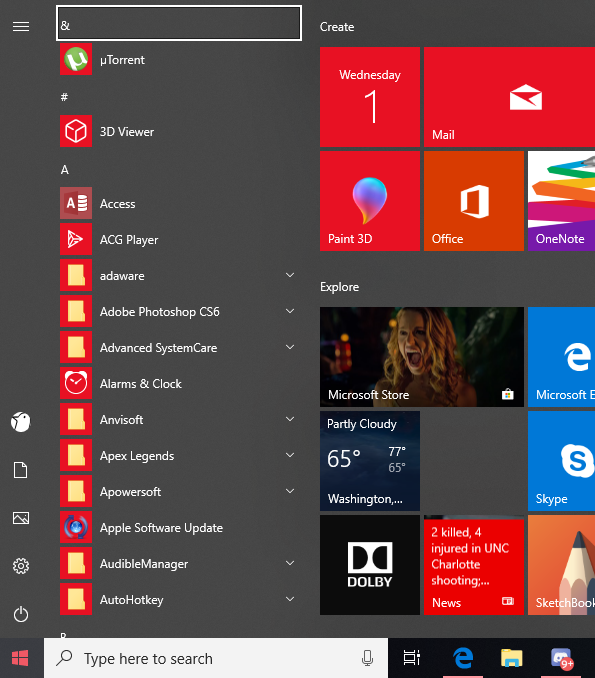Open the Microsoft Store tile
The height and width of the screenshot is (678, 595).
[422, 357]
